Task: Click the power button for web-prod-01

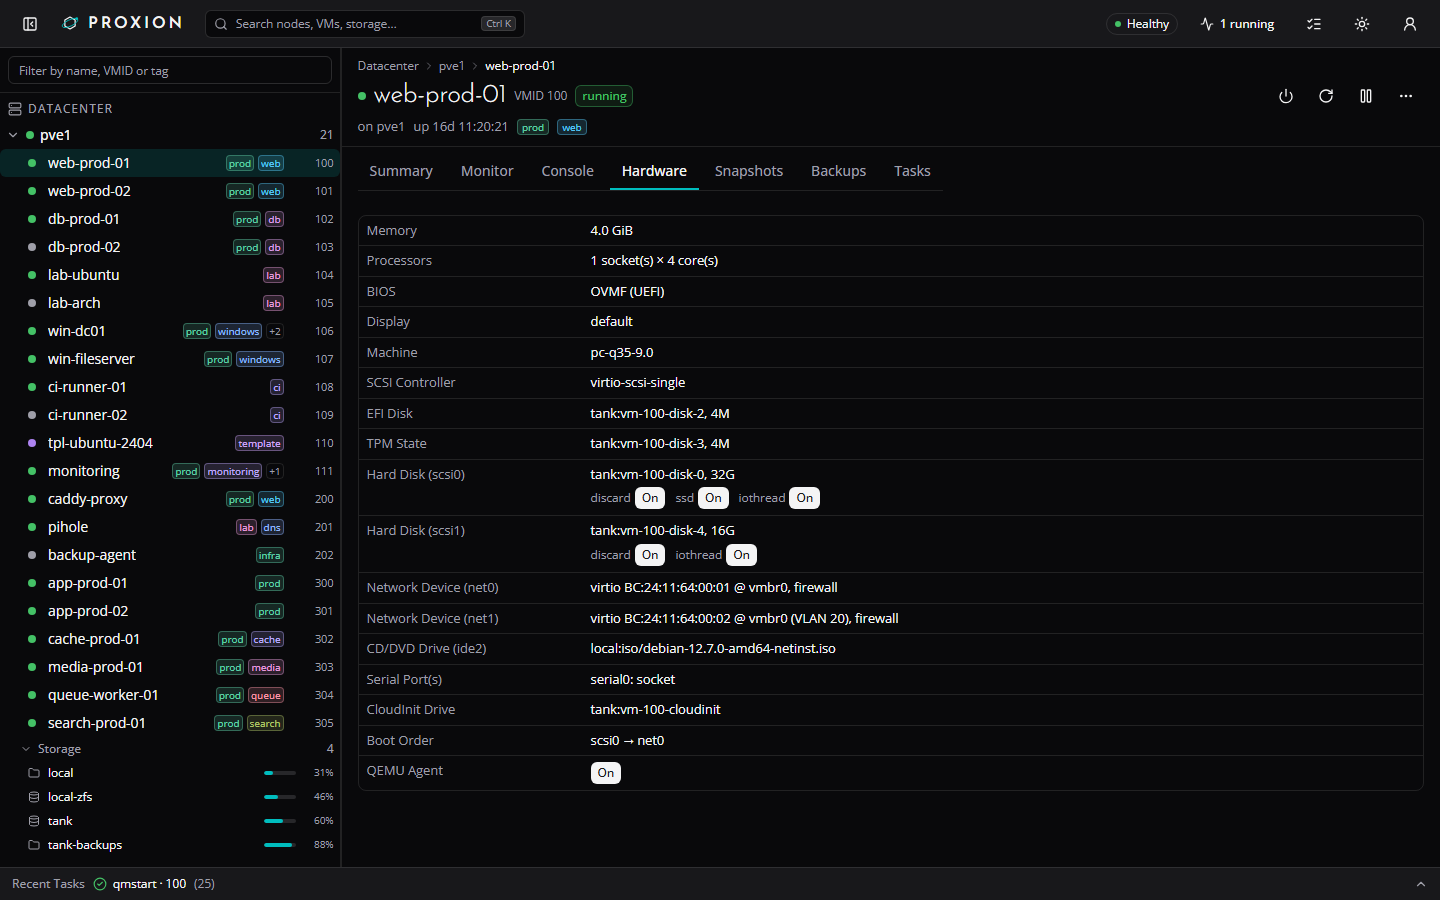Action: [x=1286, y=96]
